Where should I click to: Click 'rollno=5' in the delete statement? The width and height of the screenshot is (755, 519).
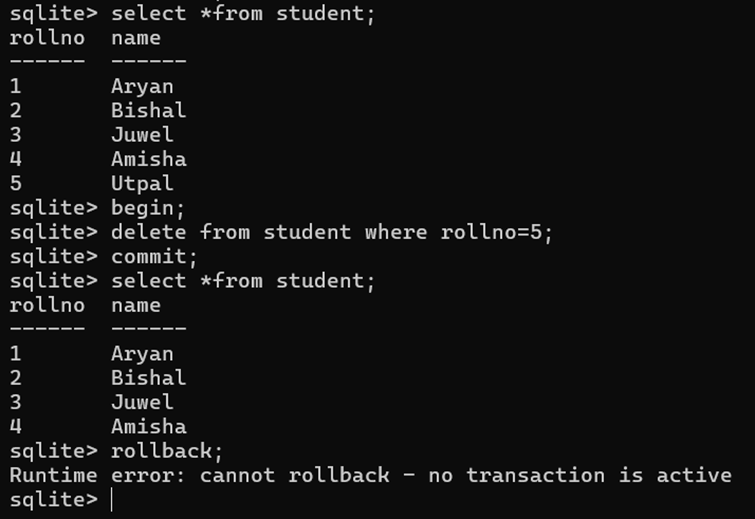(491, 232)
